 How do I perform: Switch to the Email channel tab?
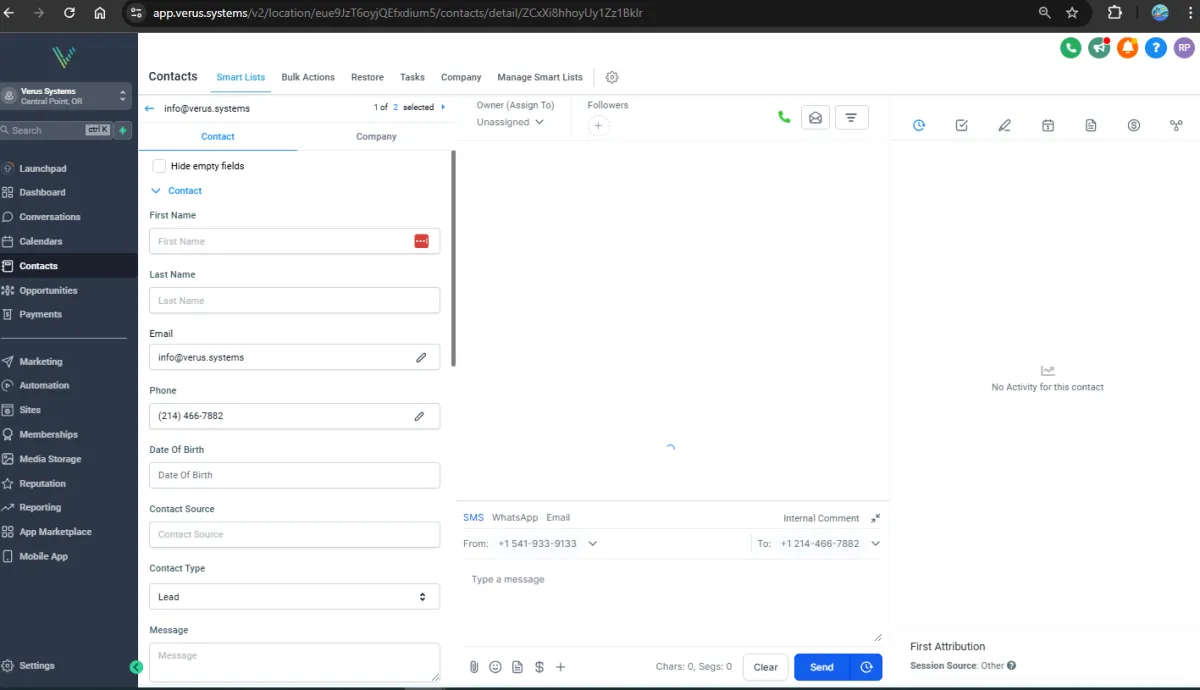click(x=558, y=517)
